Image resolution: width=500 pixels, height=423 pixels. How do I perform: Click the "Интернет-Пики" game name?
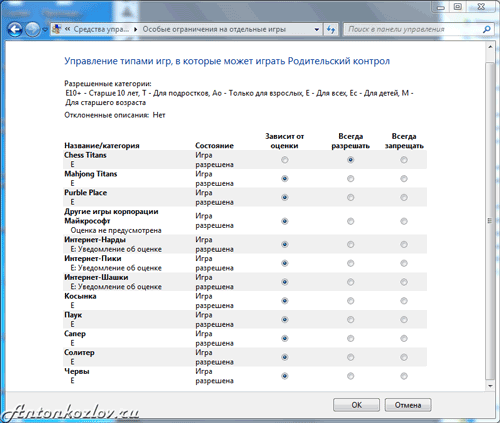coord(93,258)
